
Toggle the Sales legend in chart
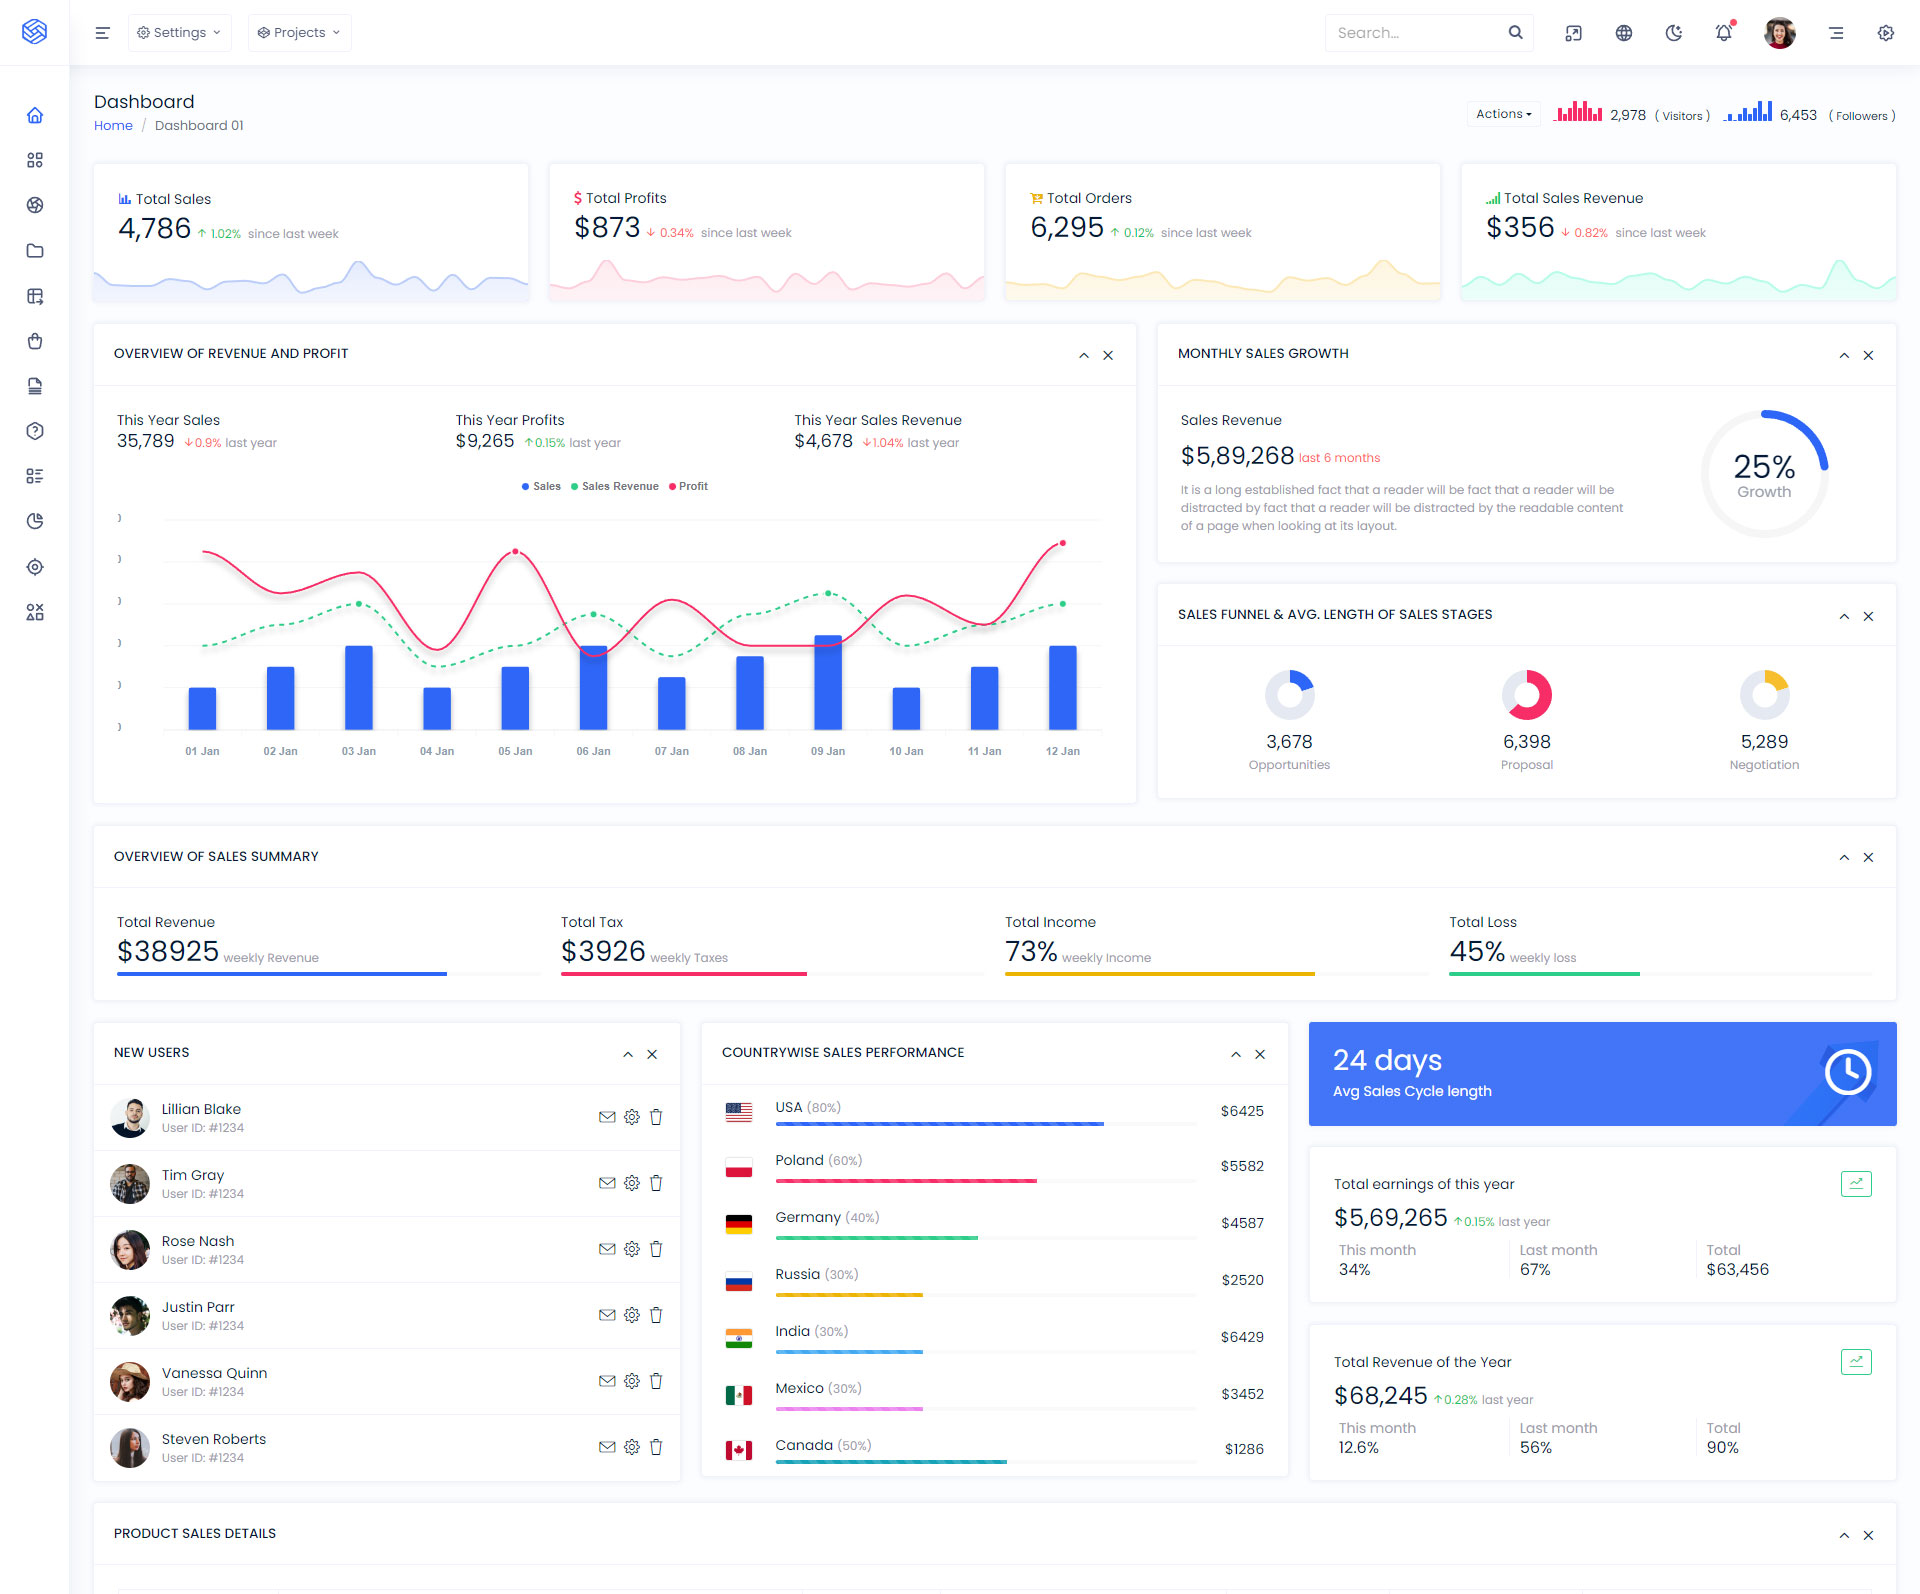[541, 486]
